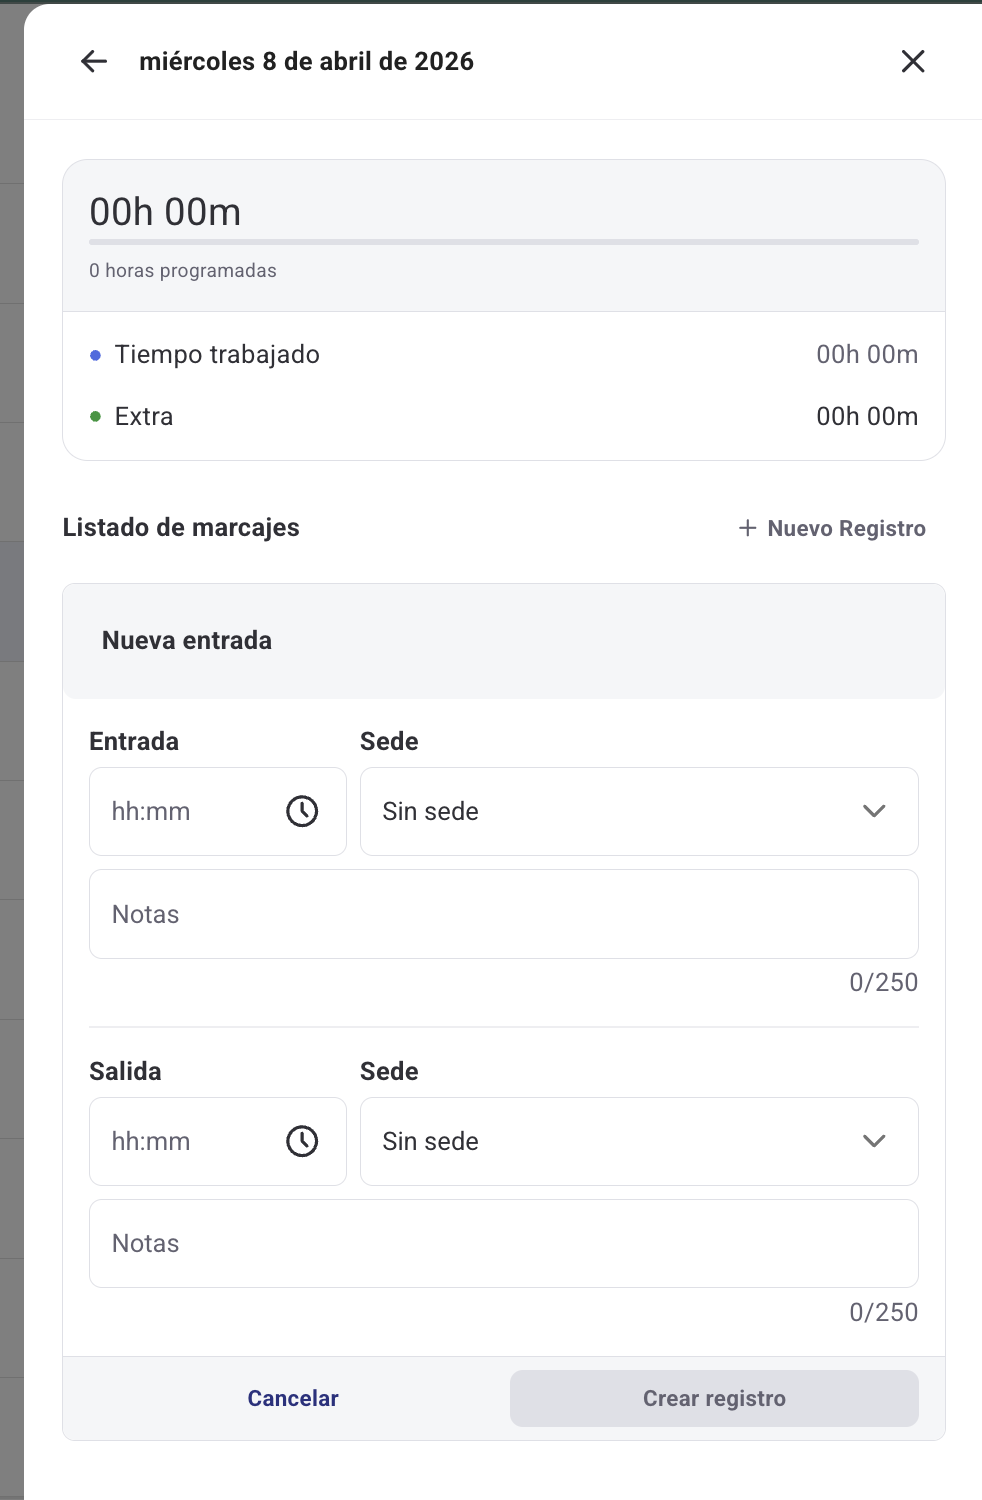Click the Notas field under Salida
This screenshot has width=982, height=1500.
coord(503,1243)
